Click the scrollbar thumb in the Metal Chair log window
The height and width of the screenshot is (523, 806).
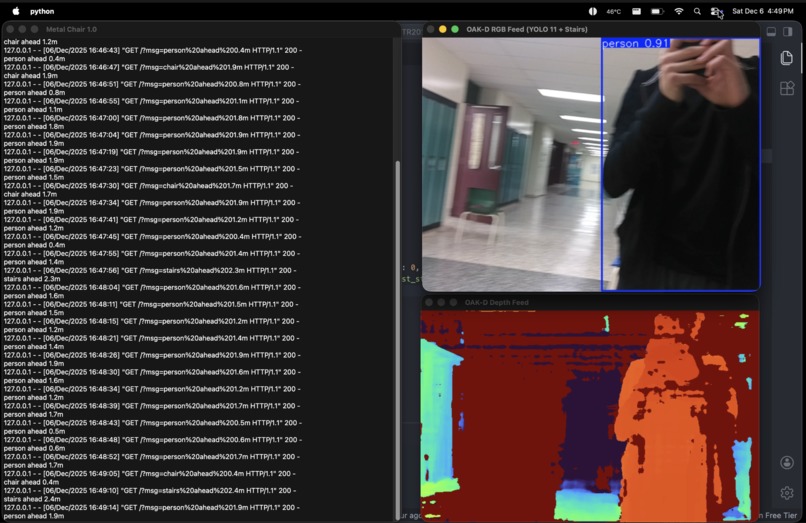(x=397, y=339)
